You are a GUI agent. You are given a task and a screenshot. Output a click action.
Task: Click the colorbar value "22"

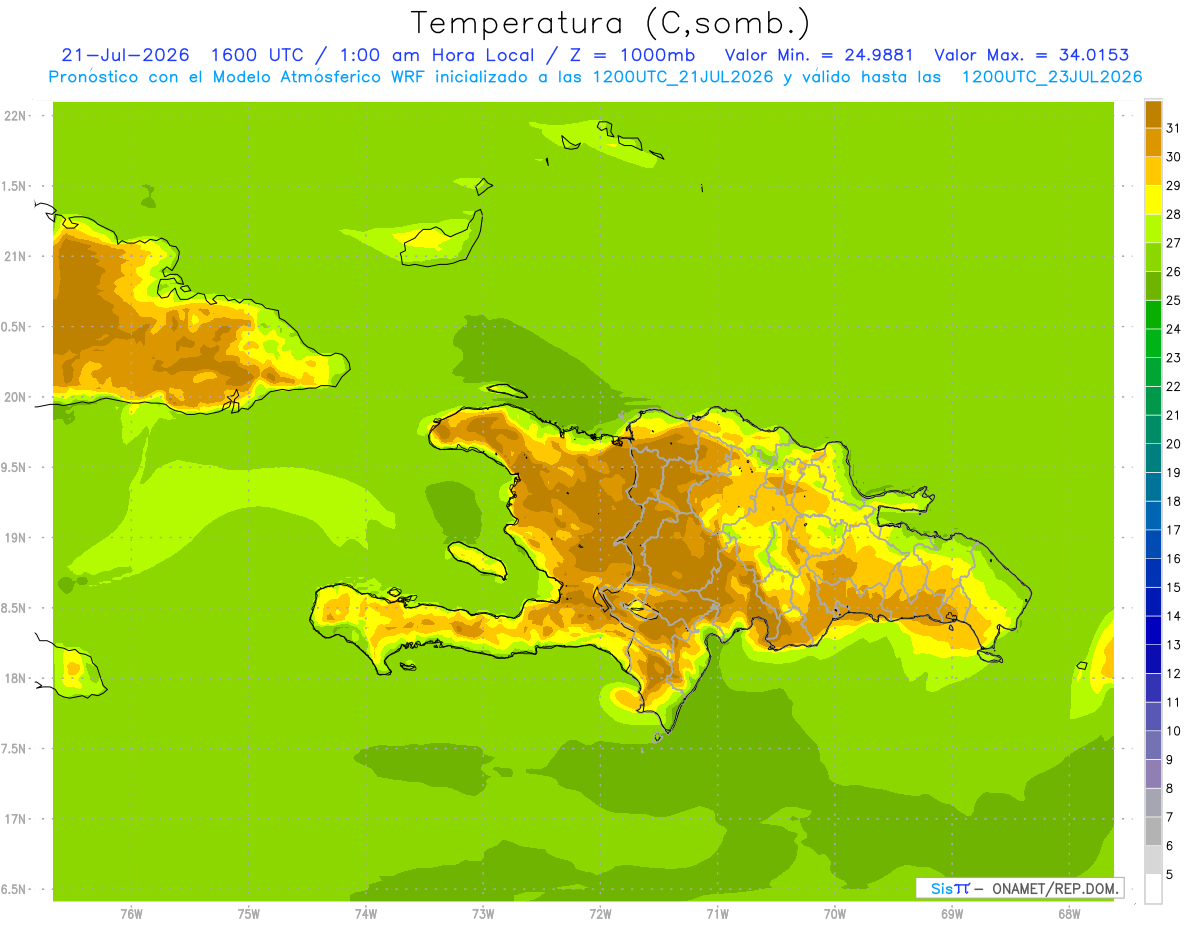(x=1173, y=386)
